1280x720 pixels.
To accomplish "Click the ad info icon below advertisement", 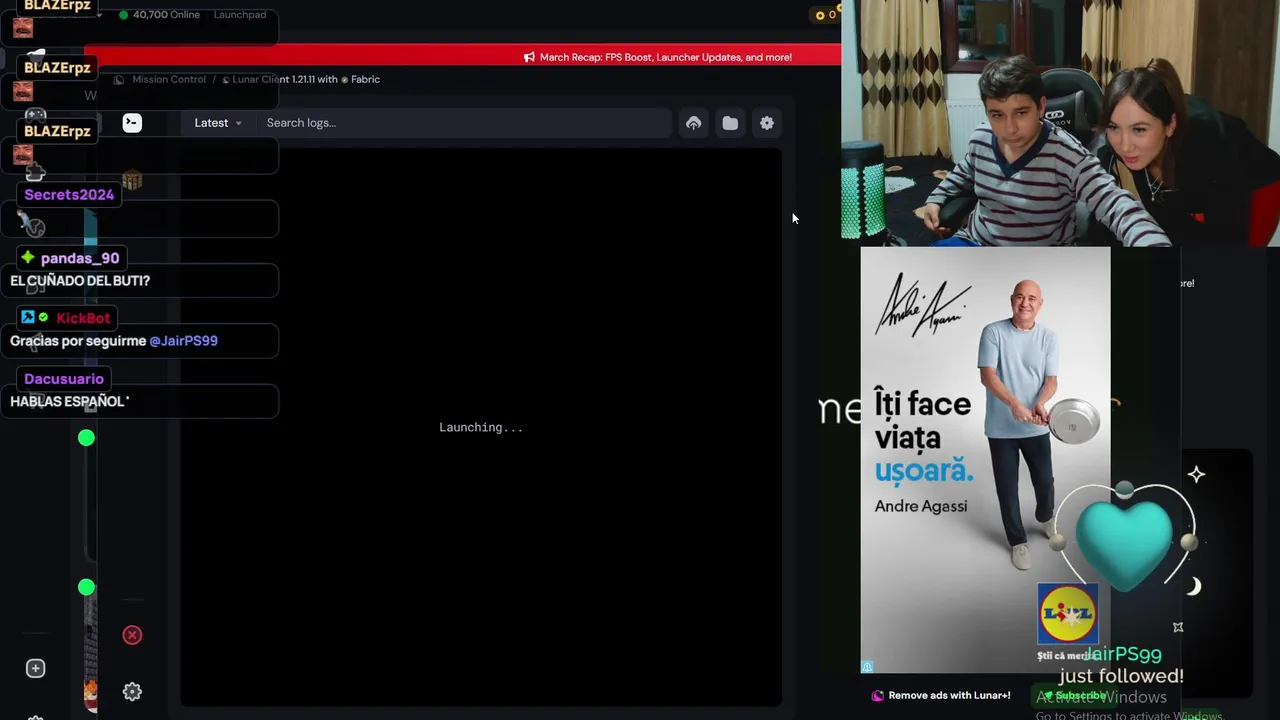I will pos(867,667).
